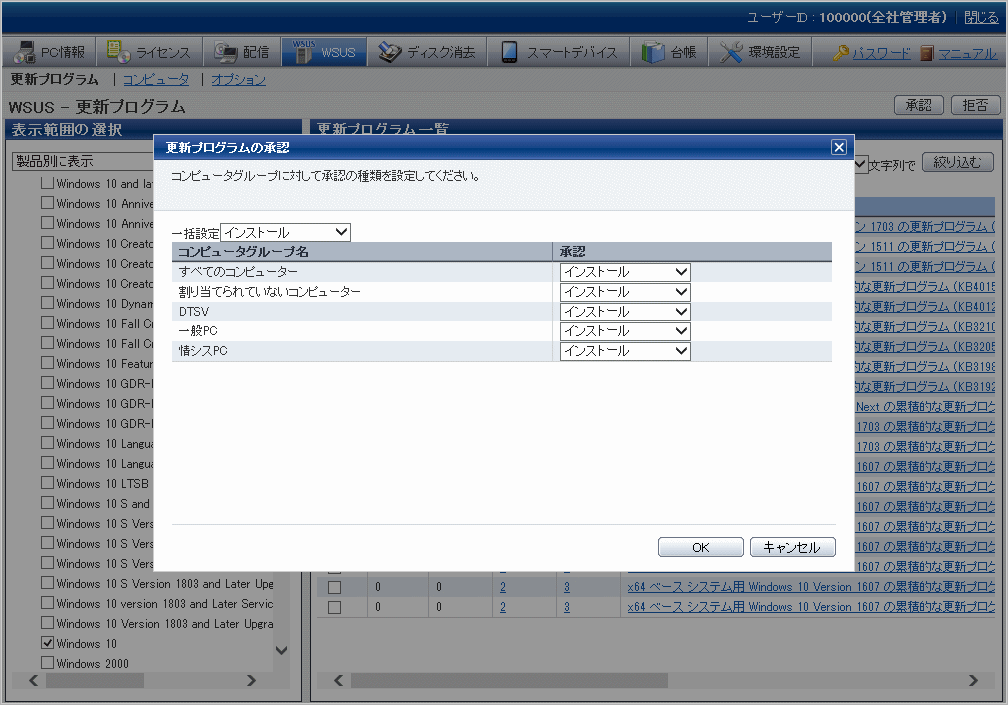Viewport: 1008px width, 705px height.
Task: Select the last update row checkbox
Action: tap(334, 607)
